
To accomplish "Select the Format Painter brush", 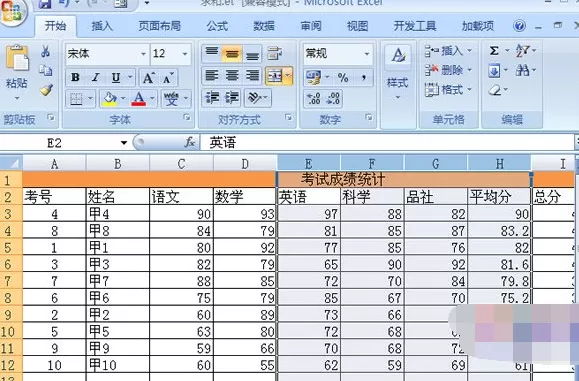I will click(x=46, y=89).
